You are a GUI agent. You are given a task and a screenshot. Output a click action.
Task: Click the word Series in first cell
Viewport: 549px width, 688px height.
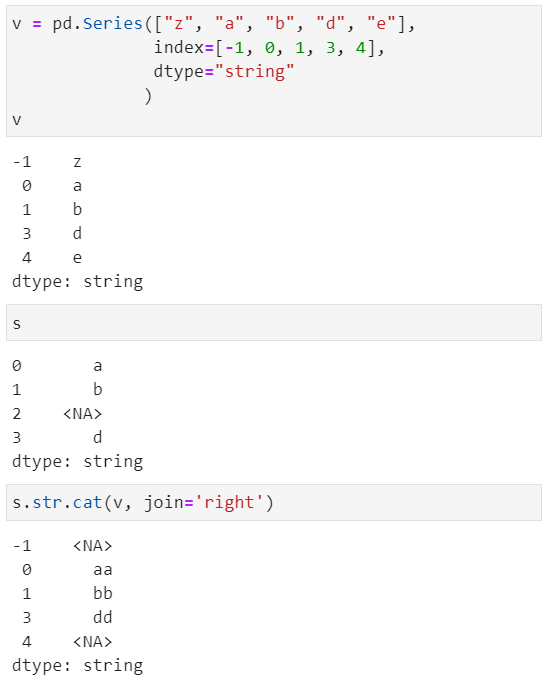coord(113,23)
